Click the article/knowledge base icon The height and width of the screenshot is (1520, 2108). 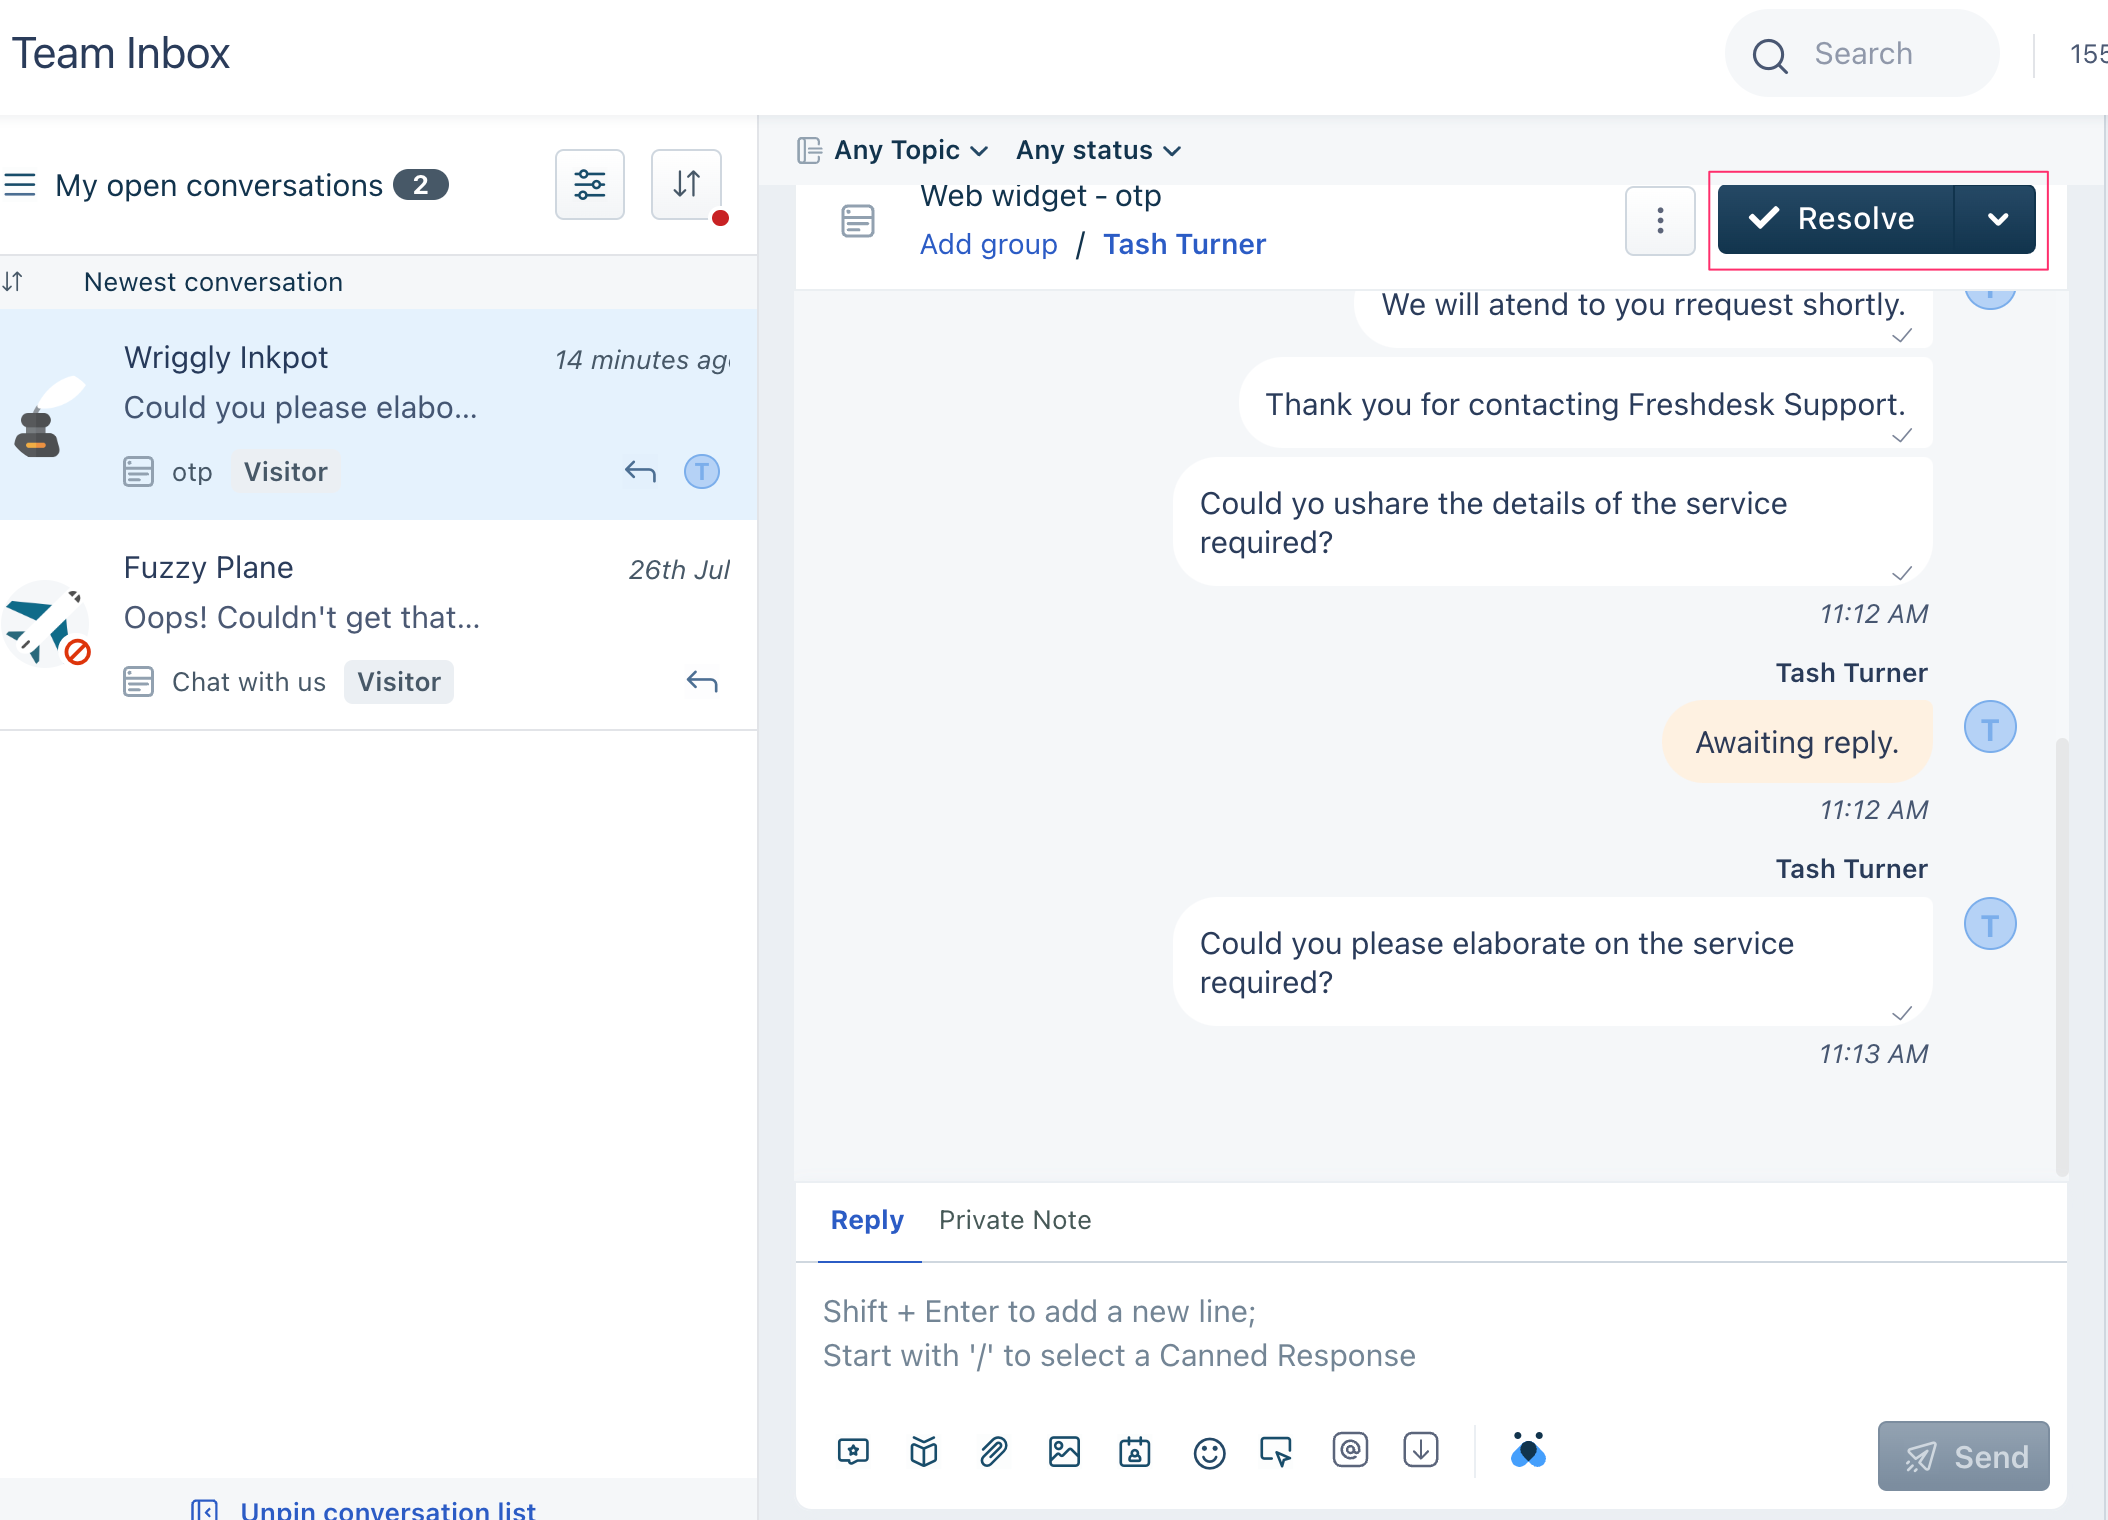click(x=925, y=1450)
